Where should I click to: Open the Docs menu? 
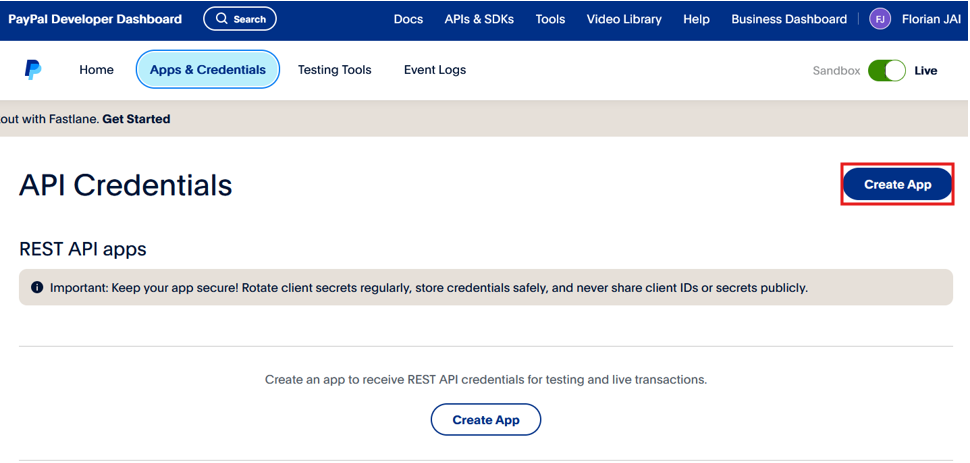point(408,19)
